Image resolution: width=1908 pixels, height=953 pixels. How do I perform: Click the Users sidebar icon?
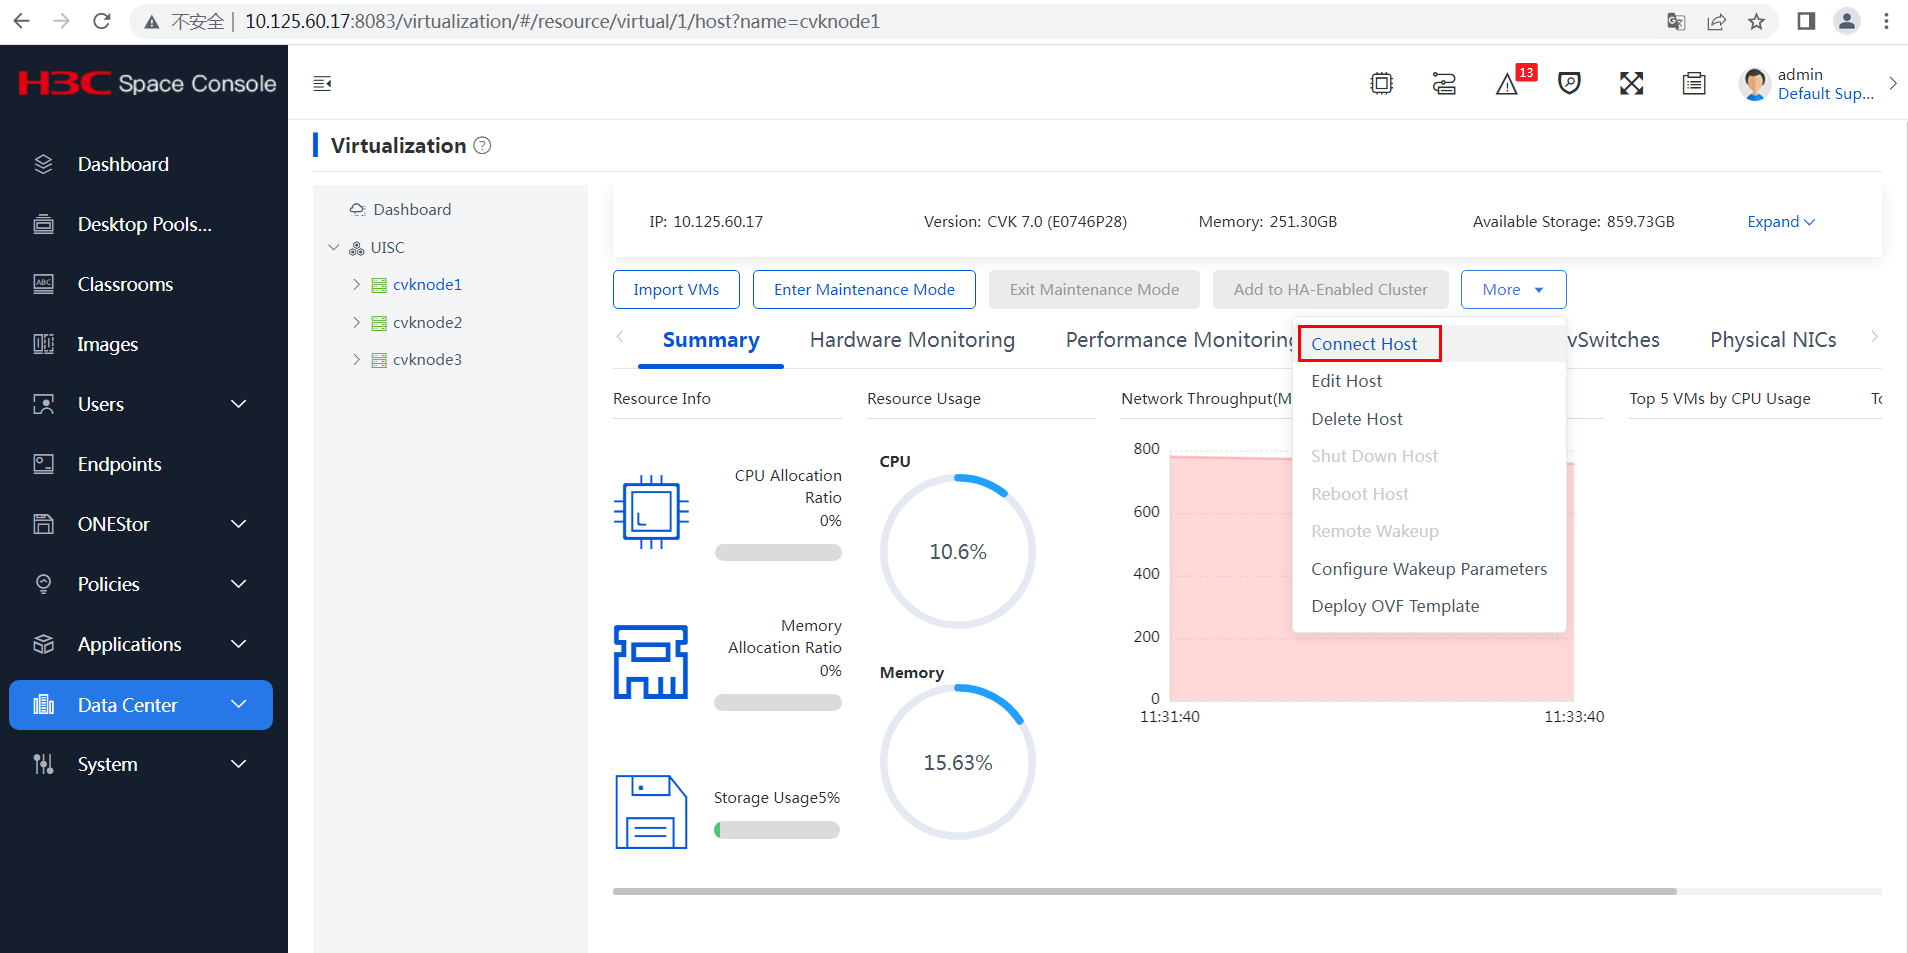click(x=43, y=404)
